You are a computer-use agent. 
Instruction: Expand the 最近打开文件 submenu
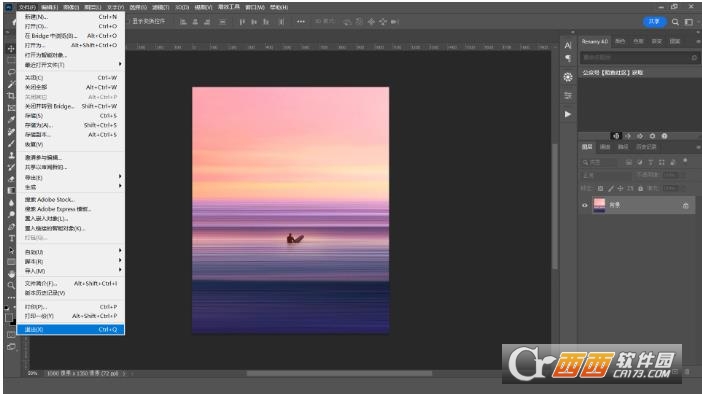71,65
